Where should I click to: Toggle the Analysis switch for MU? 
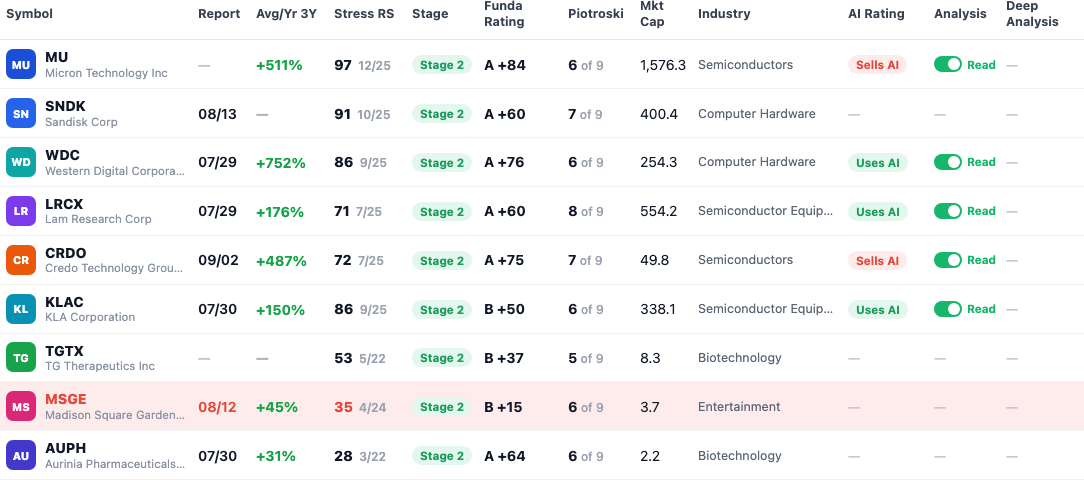(x=948, y=64)
